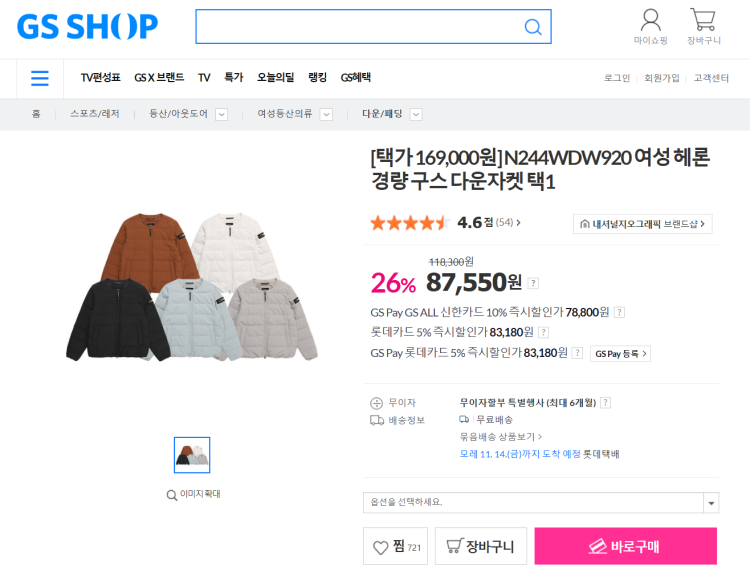750x568 pixels.
Task: Click the search magnifier icon
Action: 533,27
